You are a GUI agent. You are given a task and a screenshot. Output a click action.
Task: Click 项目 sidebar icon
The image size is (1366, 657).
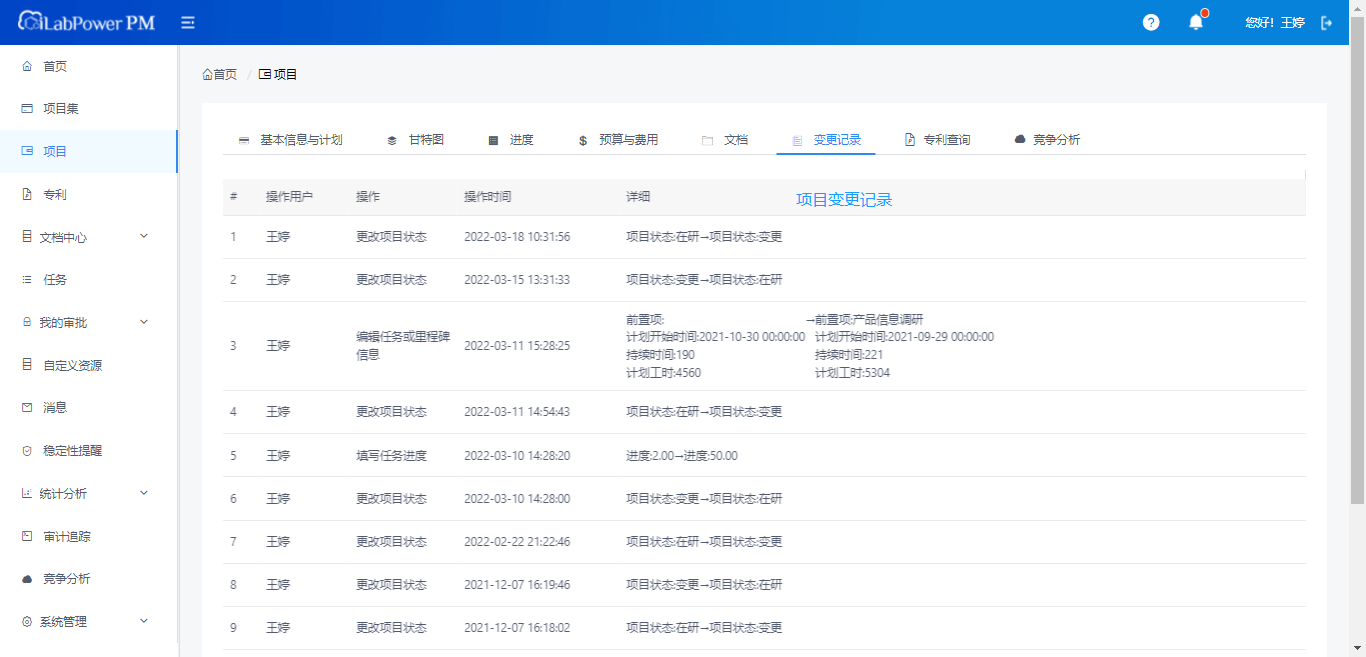tap(27, 151)
